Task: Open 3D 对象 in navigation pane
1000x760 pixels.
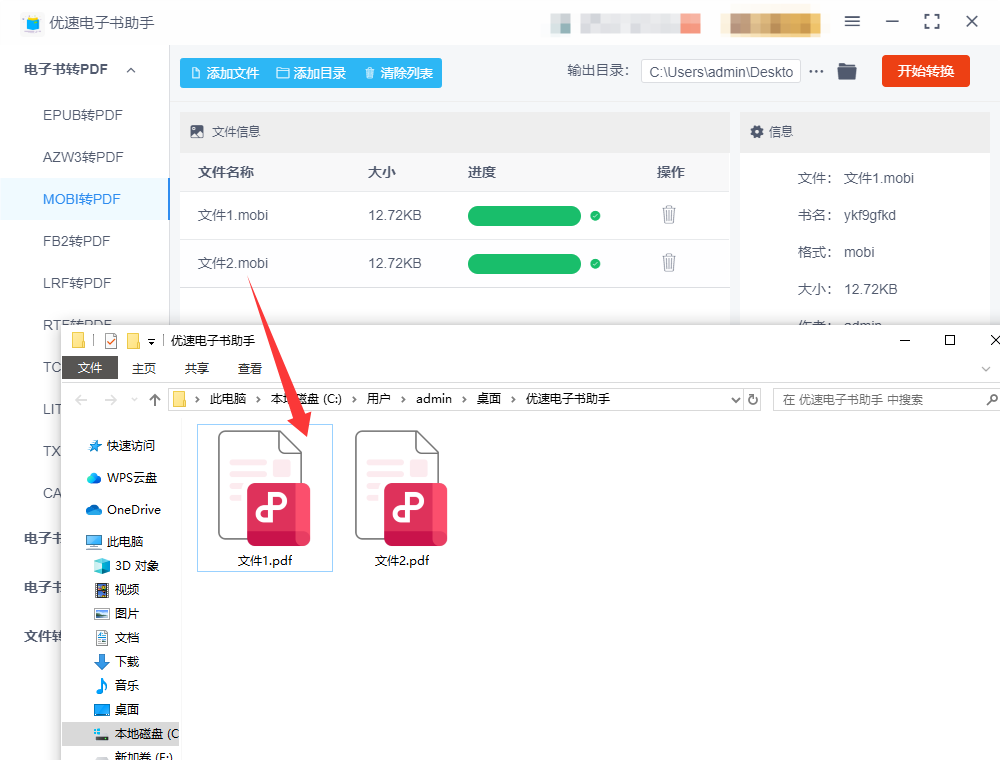Action: tap(127, 566)
